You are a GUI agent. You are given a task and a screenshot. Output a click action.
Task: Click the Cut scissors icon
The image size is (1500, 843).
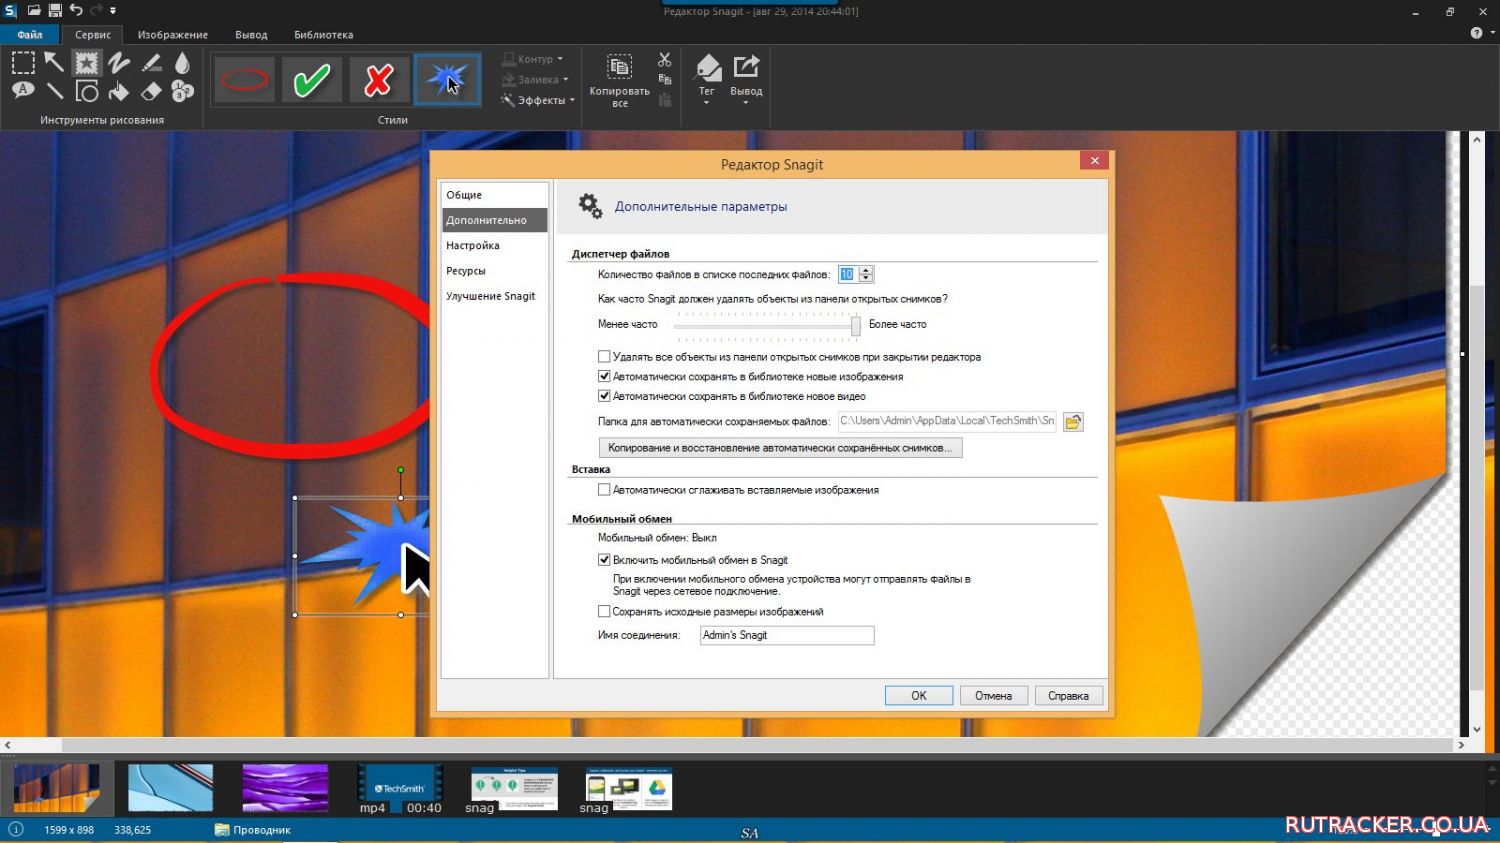665,60
